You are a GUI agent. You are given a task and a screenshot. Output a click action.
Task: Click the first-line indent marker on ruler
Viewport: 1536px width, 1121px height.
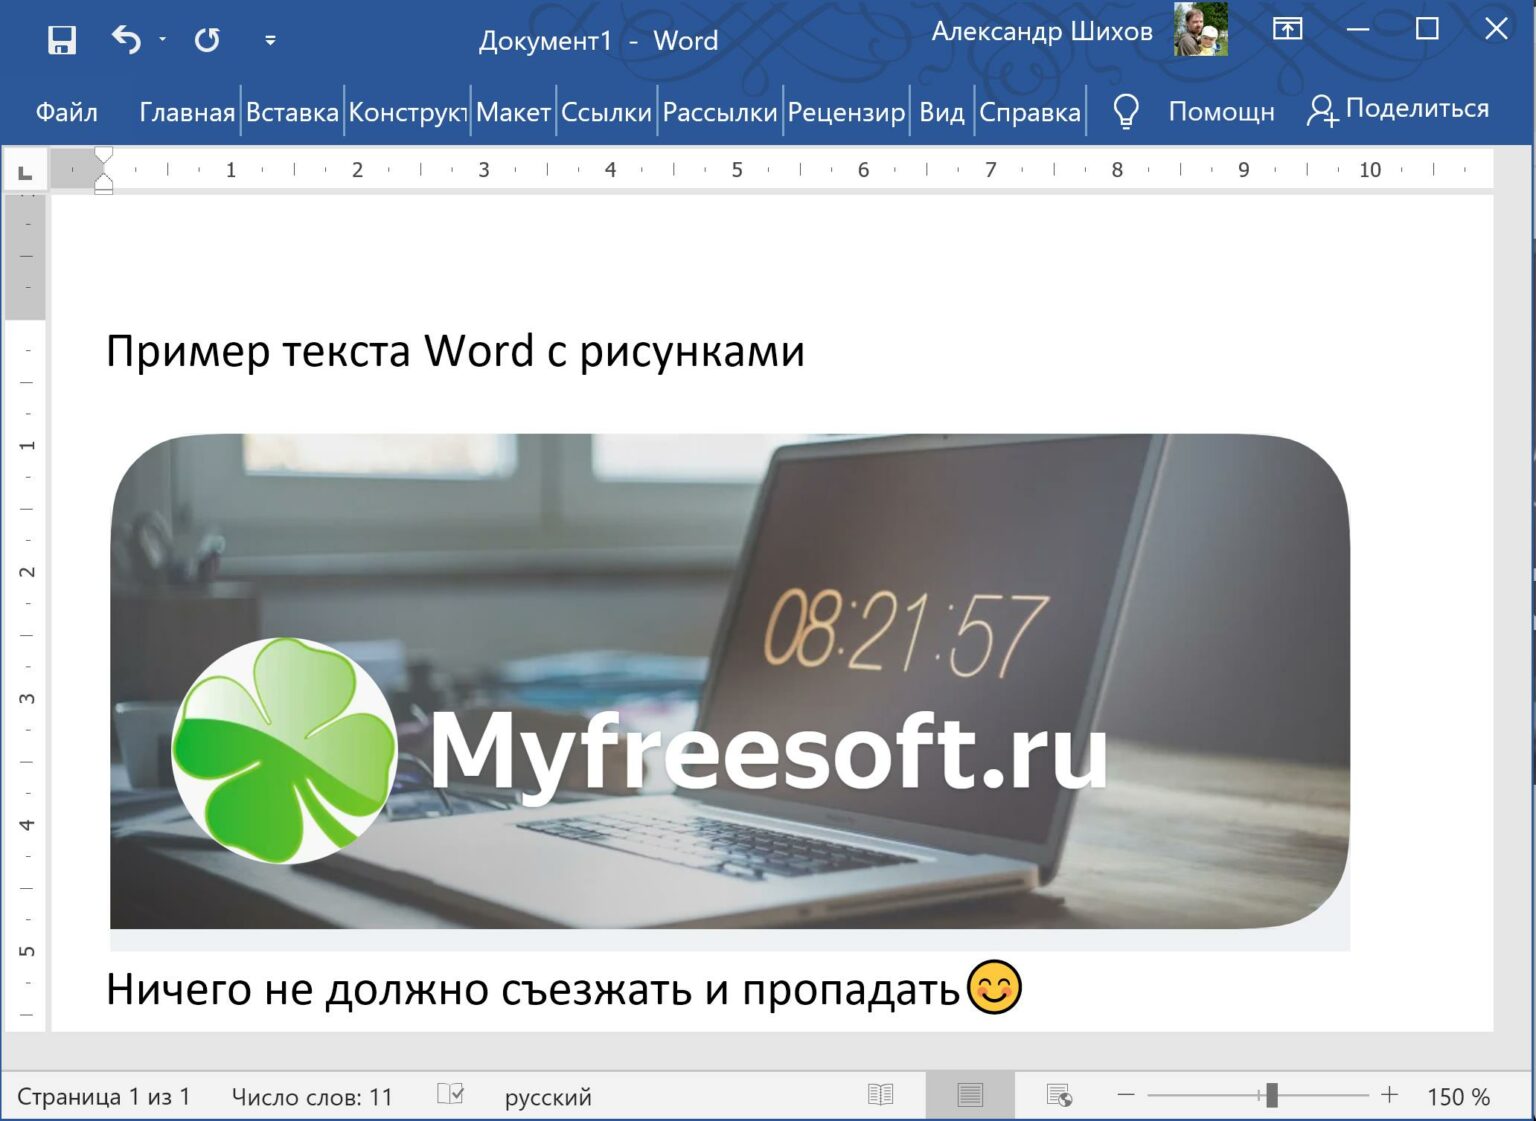[104, 157]
